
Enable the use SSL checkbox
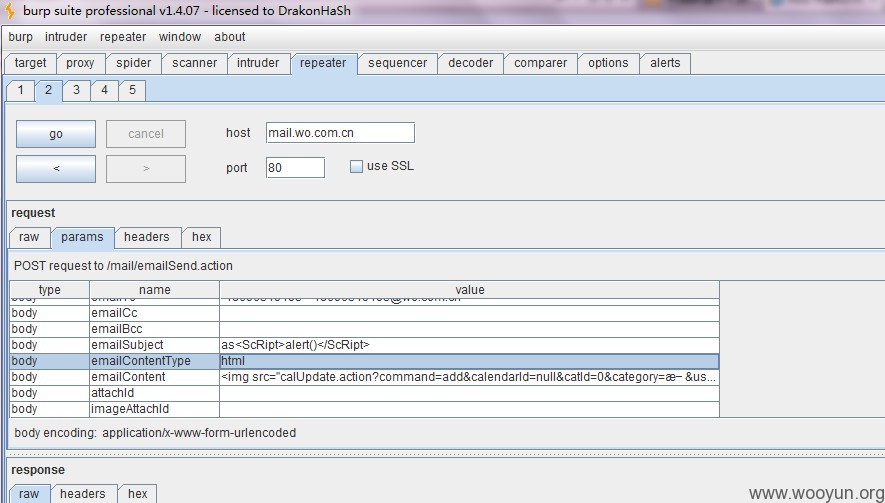356,167
